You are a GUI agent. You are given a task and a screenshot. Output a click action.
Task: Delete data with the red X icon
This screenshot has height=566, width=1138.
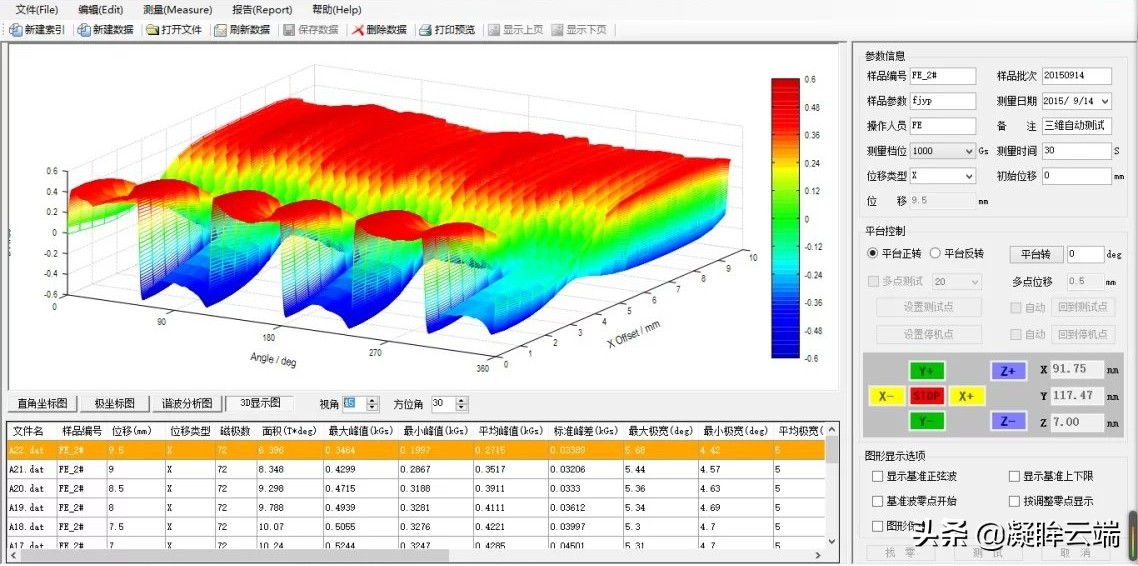pyautogui.click(x=358, y=30)
